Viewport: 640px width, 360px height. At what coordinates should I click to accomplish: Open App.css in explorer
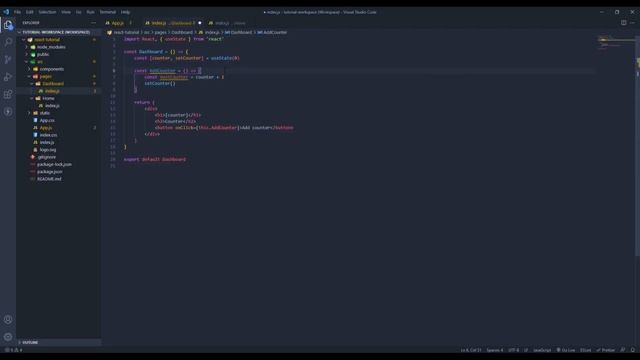pyautogui.click(x=58, y=120)
